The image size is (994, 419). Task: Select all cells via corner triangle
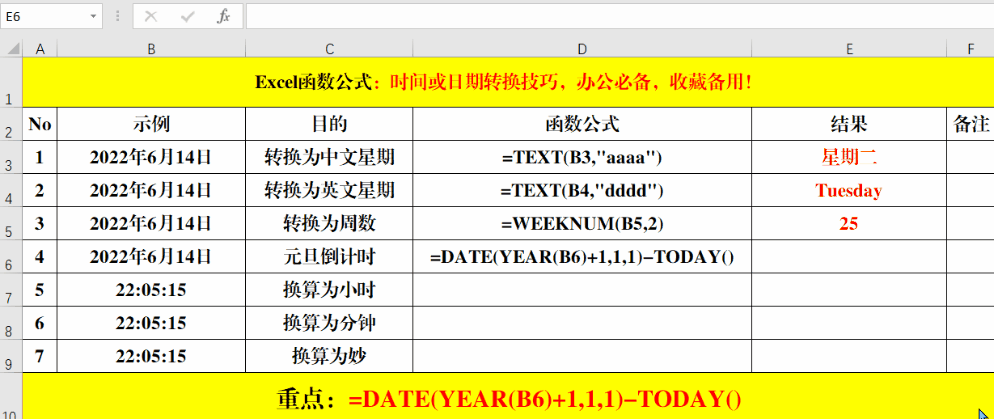point(11,49)
